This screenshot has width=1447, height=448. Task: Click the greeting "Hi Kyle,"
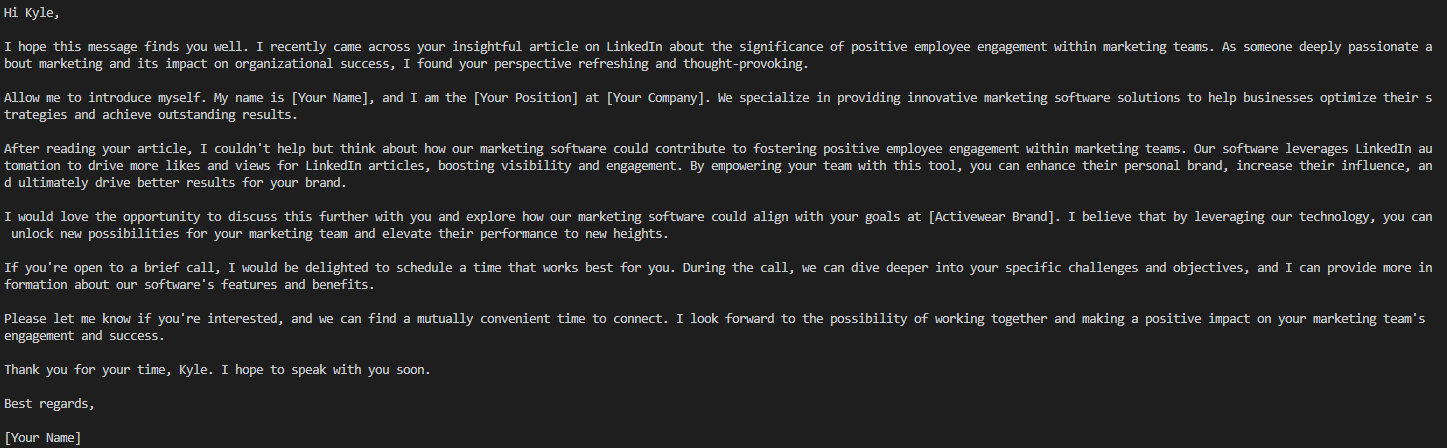pyautogui.click(x=32, y=13)
